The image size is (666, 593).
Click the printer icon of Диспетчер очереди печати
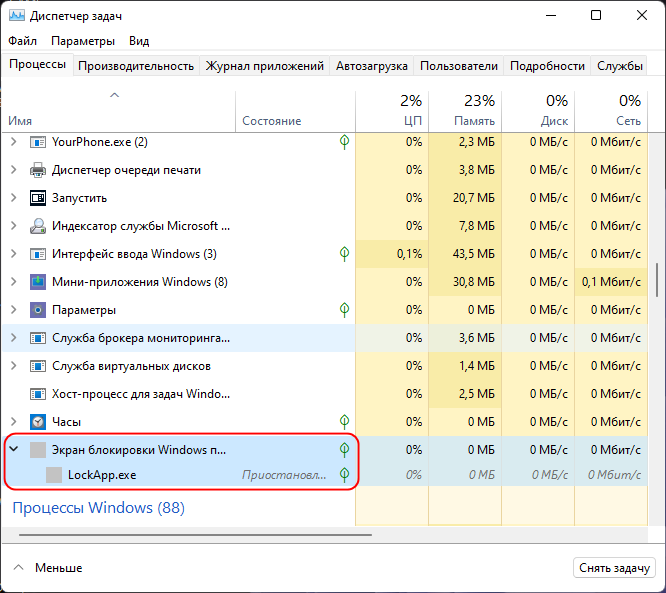tap(38, 170)
